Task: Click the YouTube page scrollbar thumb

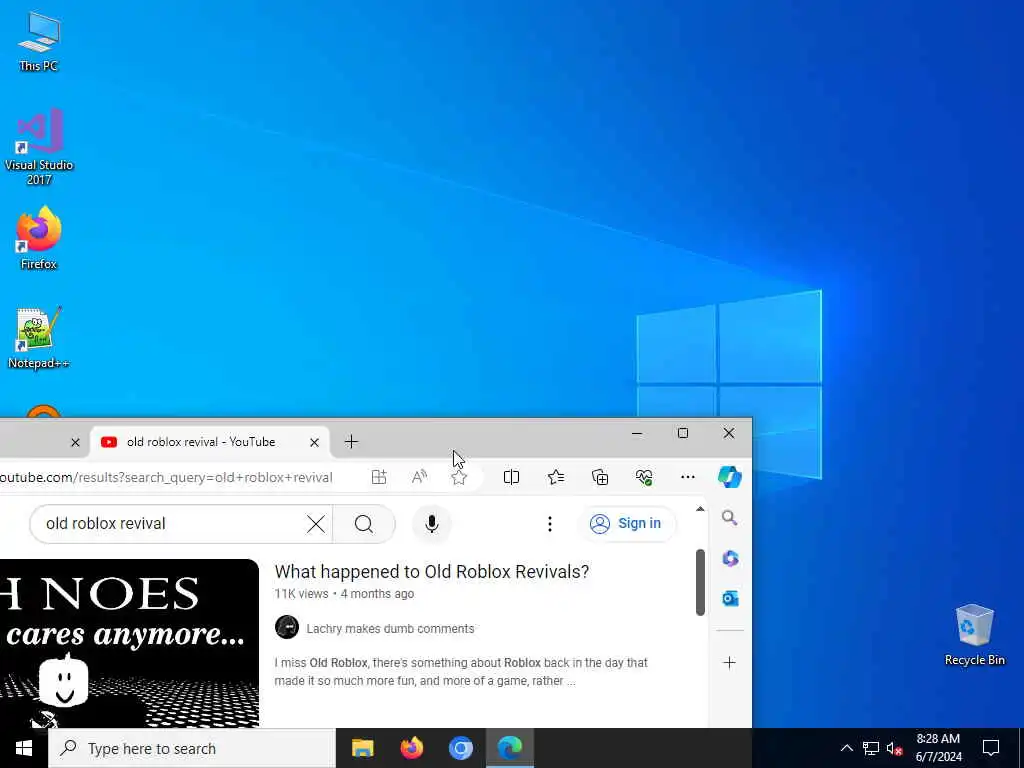Action: click(700, 582)
